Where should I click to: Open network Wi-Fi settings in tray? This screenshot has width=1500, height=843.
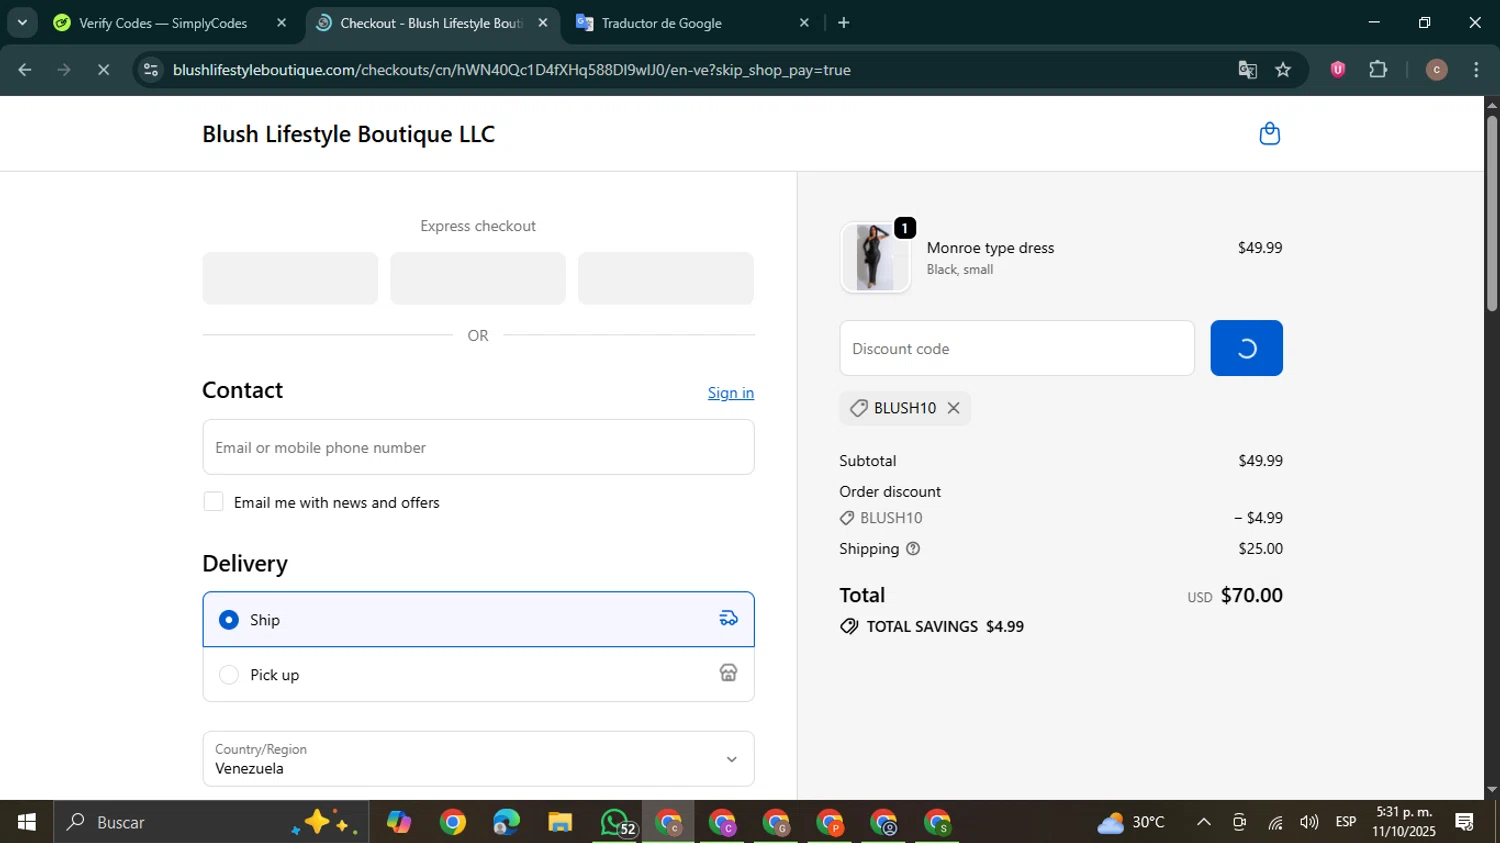pyautogui.click(x=1275, y=822)
